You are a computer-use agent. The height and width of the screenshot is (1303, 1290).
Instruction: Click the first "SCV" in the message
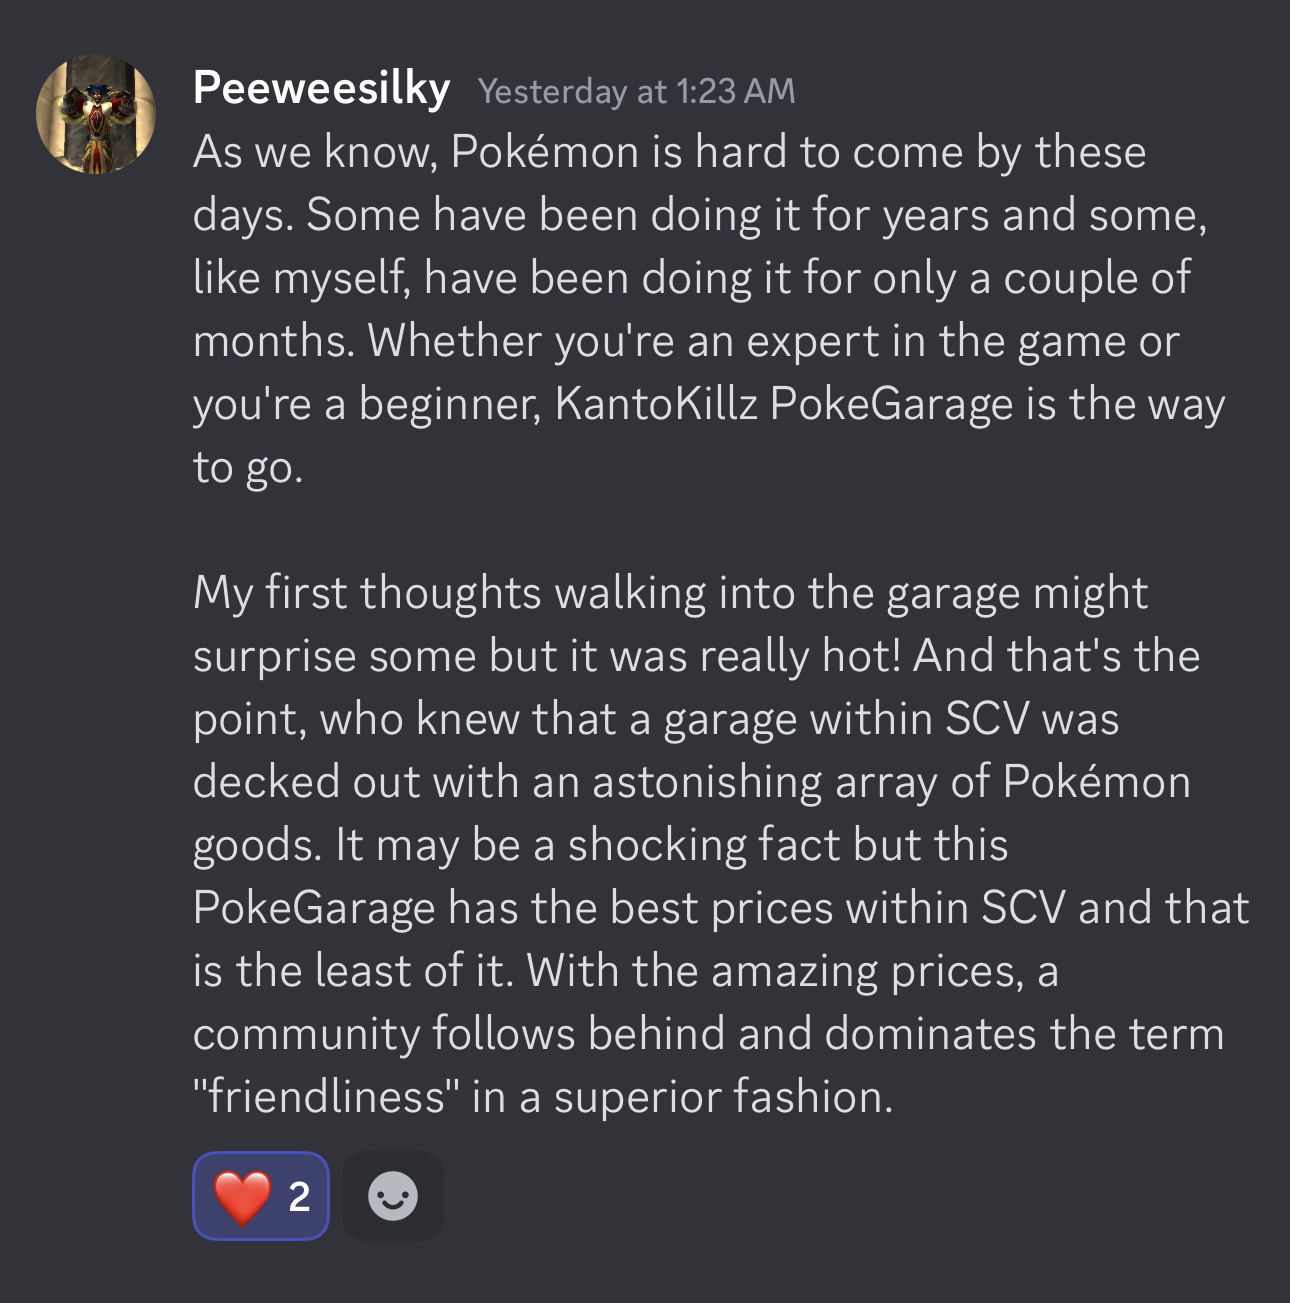point(986,719)
